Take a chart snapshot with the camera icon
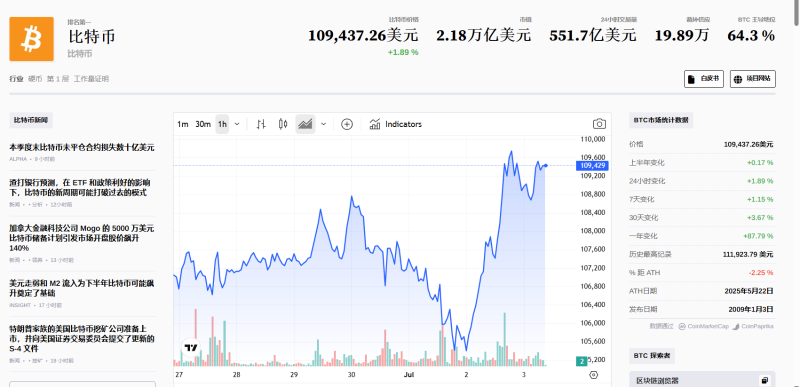This screenshot has width=800, height=387. 599,124
